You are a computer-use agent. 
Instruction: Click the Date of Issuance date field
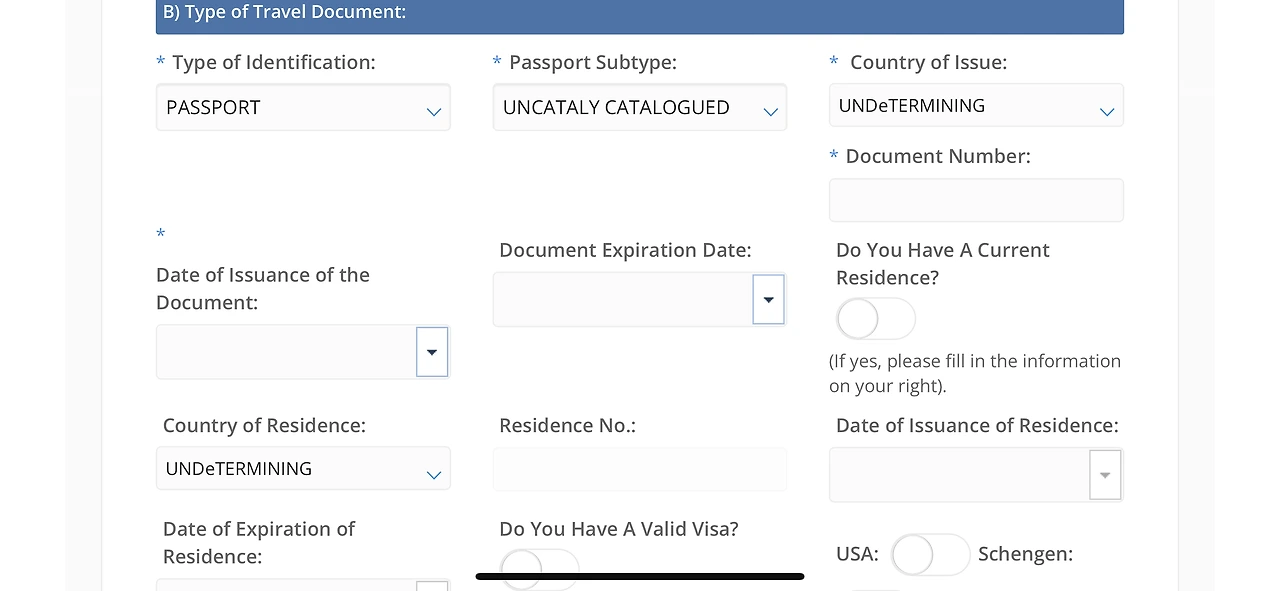[x=285, y=352]
